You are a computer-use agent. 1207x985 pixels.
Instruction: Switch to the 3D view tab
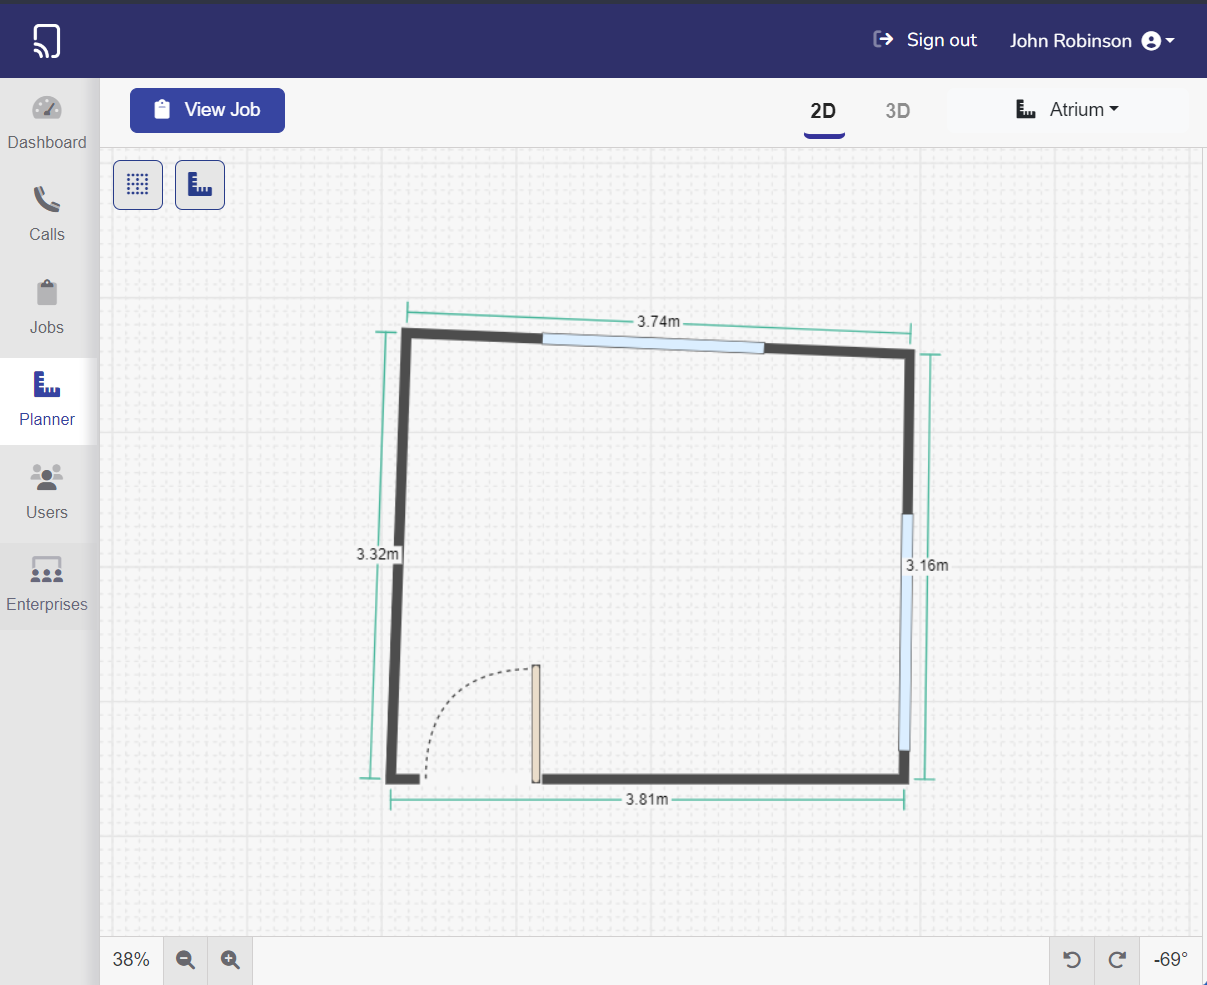[897, 111]
